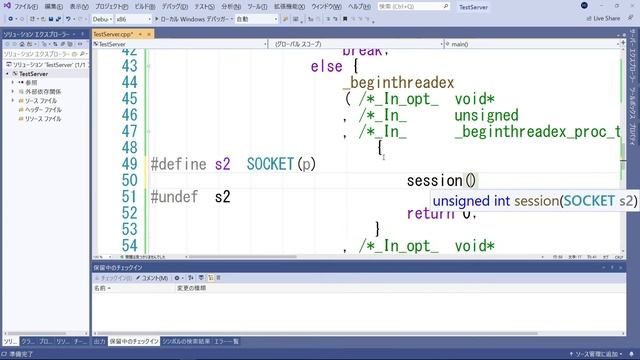
Task: Click the Solution Explorer home icon
Action: pyautogui.click(x=22, y=44)
